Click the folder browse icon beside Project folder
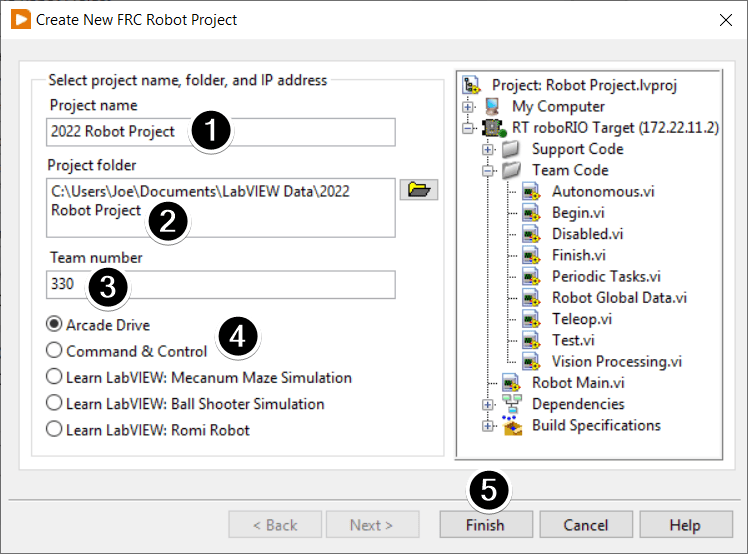The width and height of the screenshot is (748, 554). (x=419, y=190)
